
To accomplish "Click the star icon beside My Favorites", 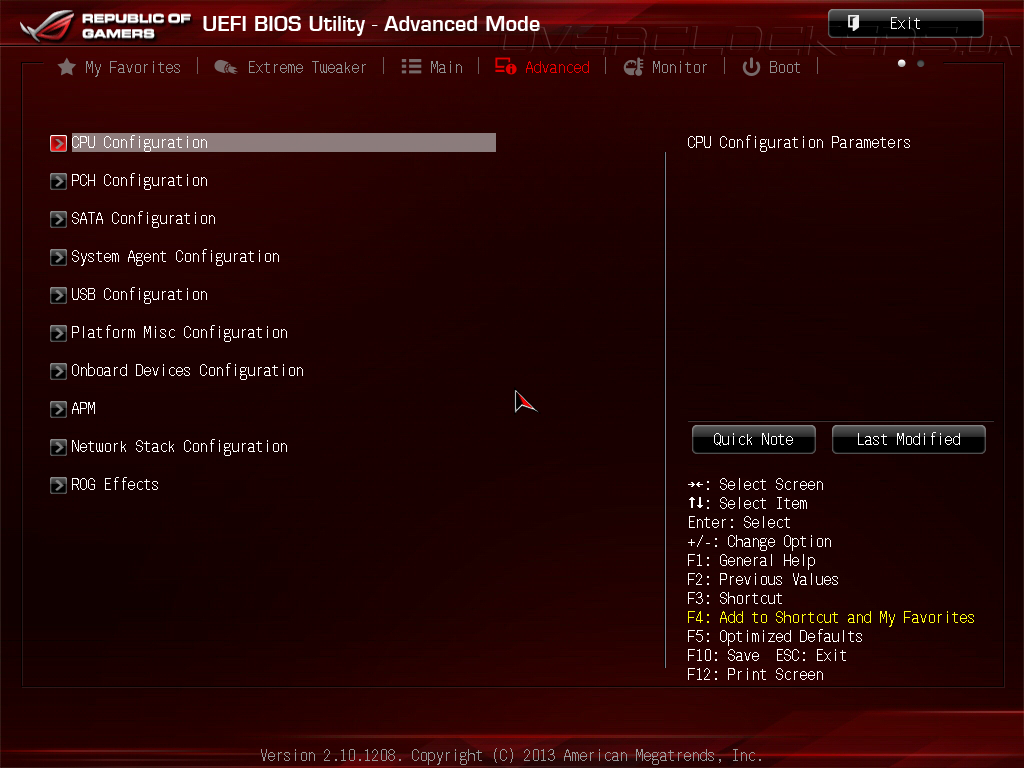I will pyautogui.click(x=67, y=67).
